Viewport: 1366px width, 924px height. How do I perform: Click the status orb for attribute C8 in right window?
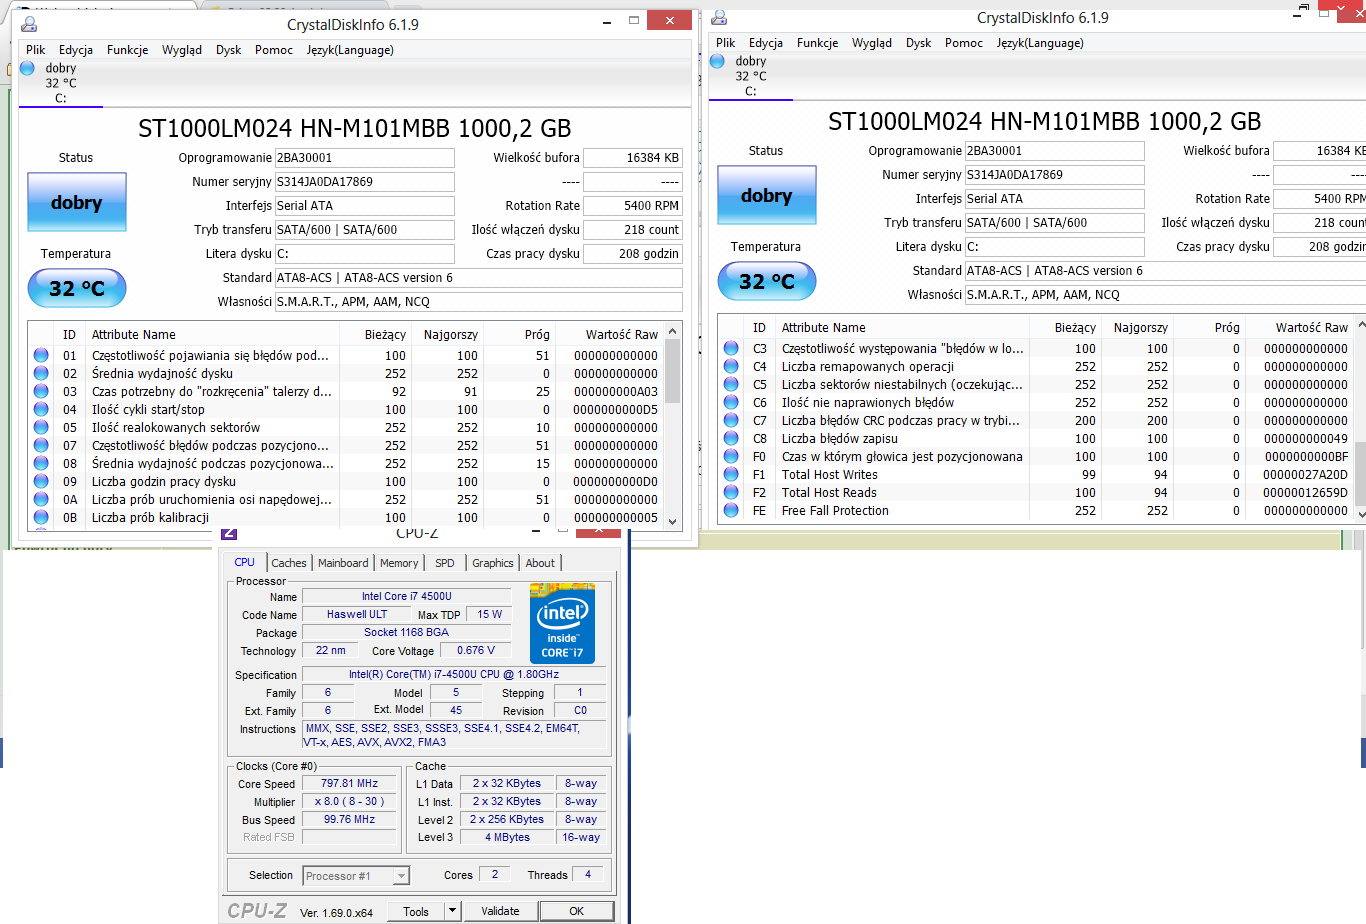(731, 438)
